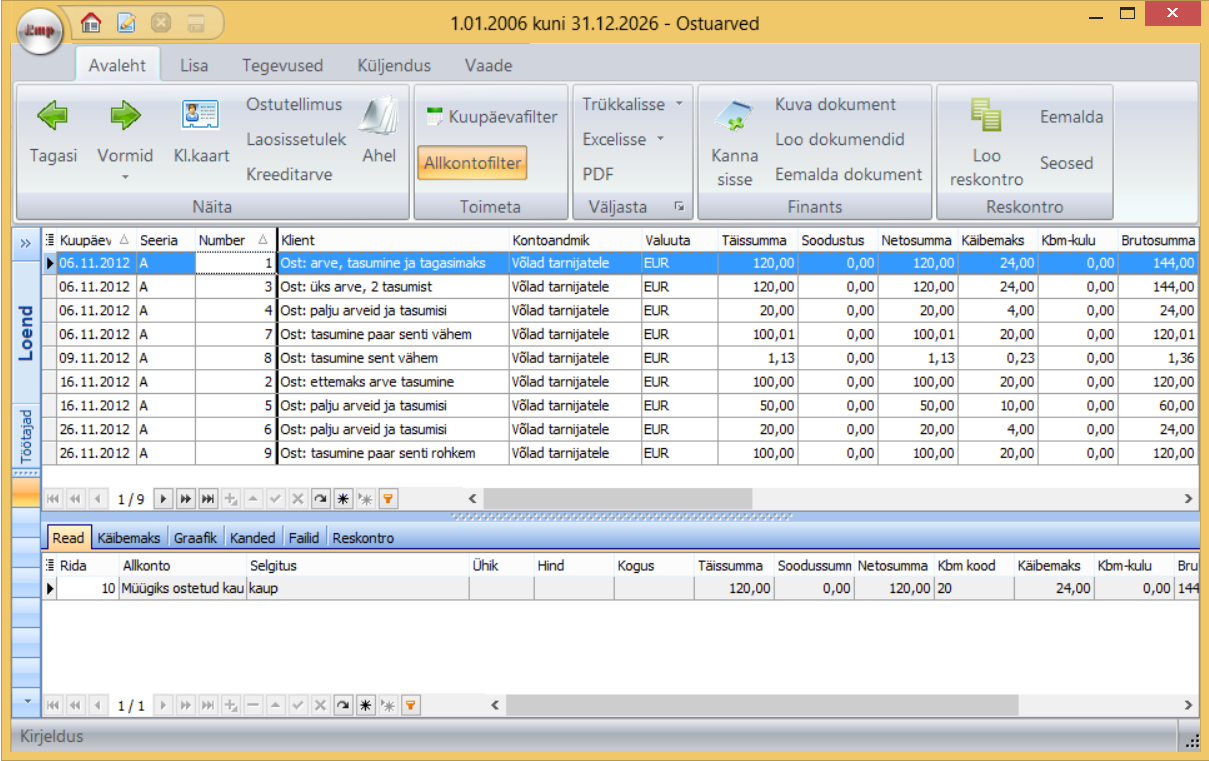
Task: Click the Ahel chain documents icon
Action: (x=379, y=116)
